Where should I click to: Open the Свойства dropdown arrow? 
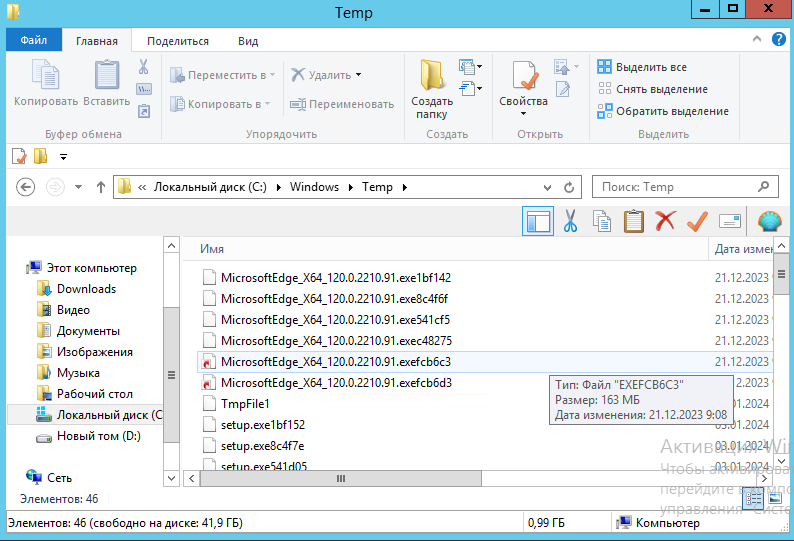click(x=524, y=113)
